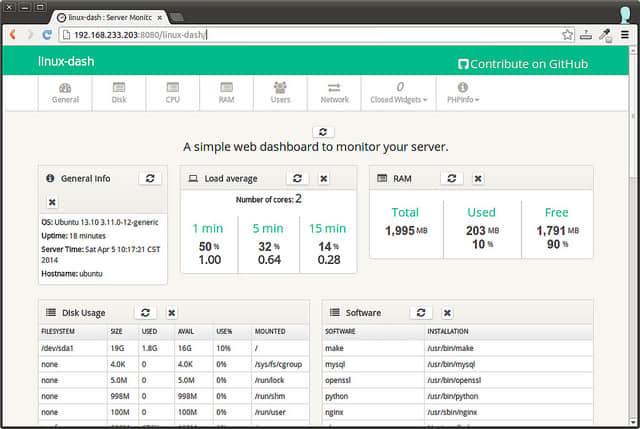640x429 pixels.
Task: Close the Disk Usage widget
Action: point(172,313)
